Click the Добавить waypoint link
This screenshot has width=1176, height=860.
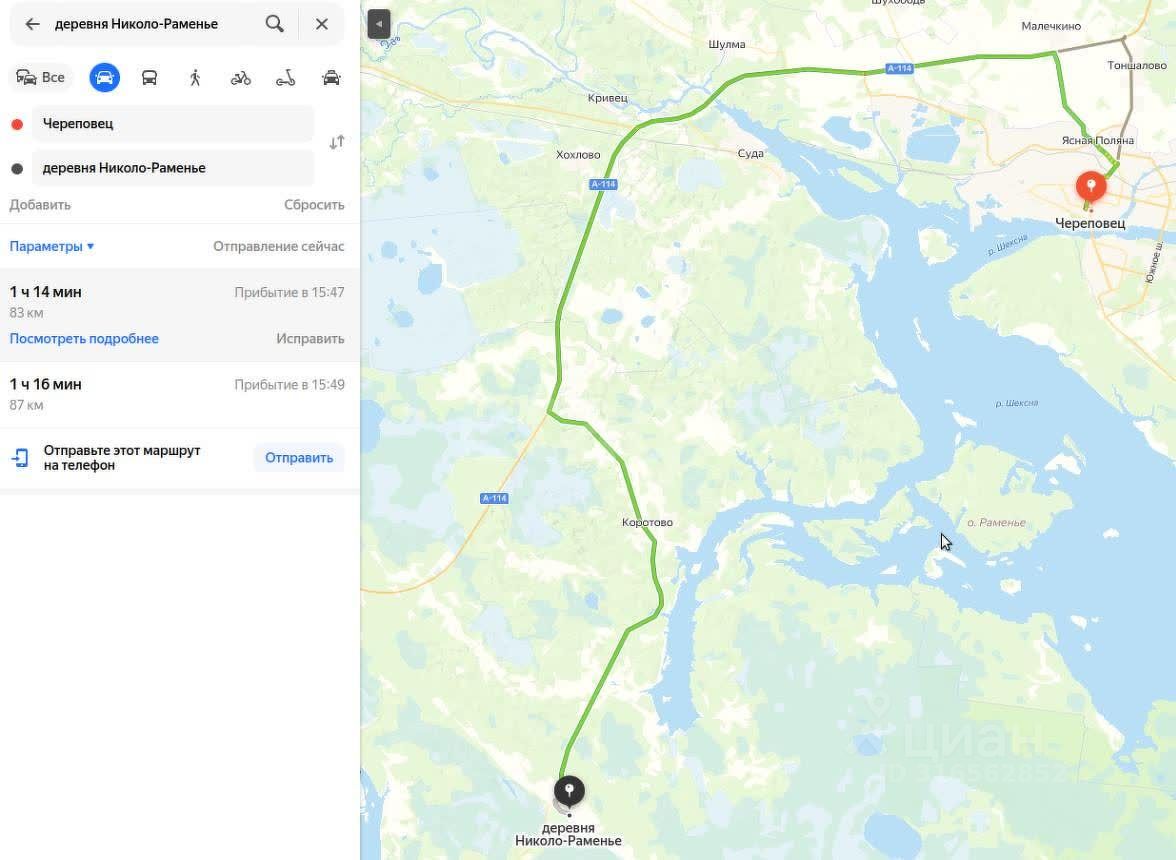point(40,205)
